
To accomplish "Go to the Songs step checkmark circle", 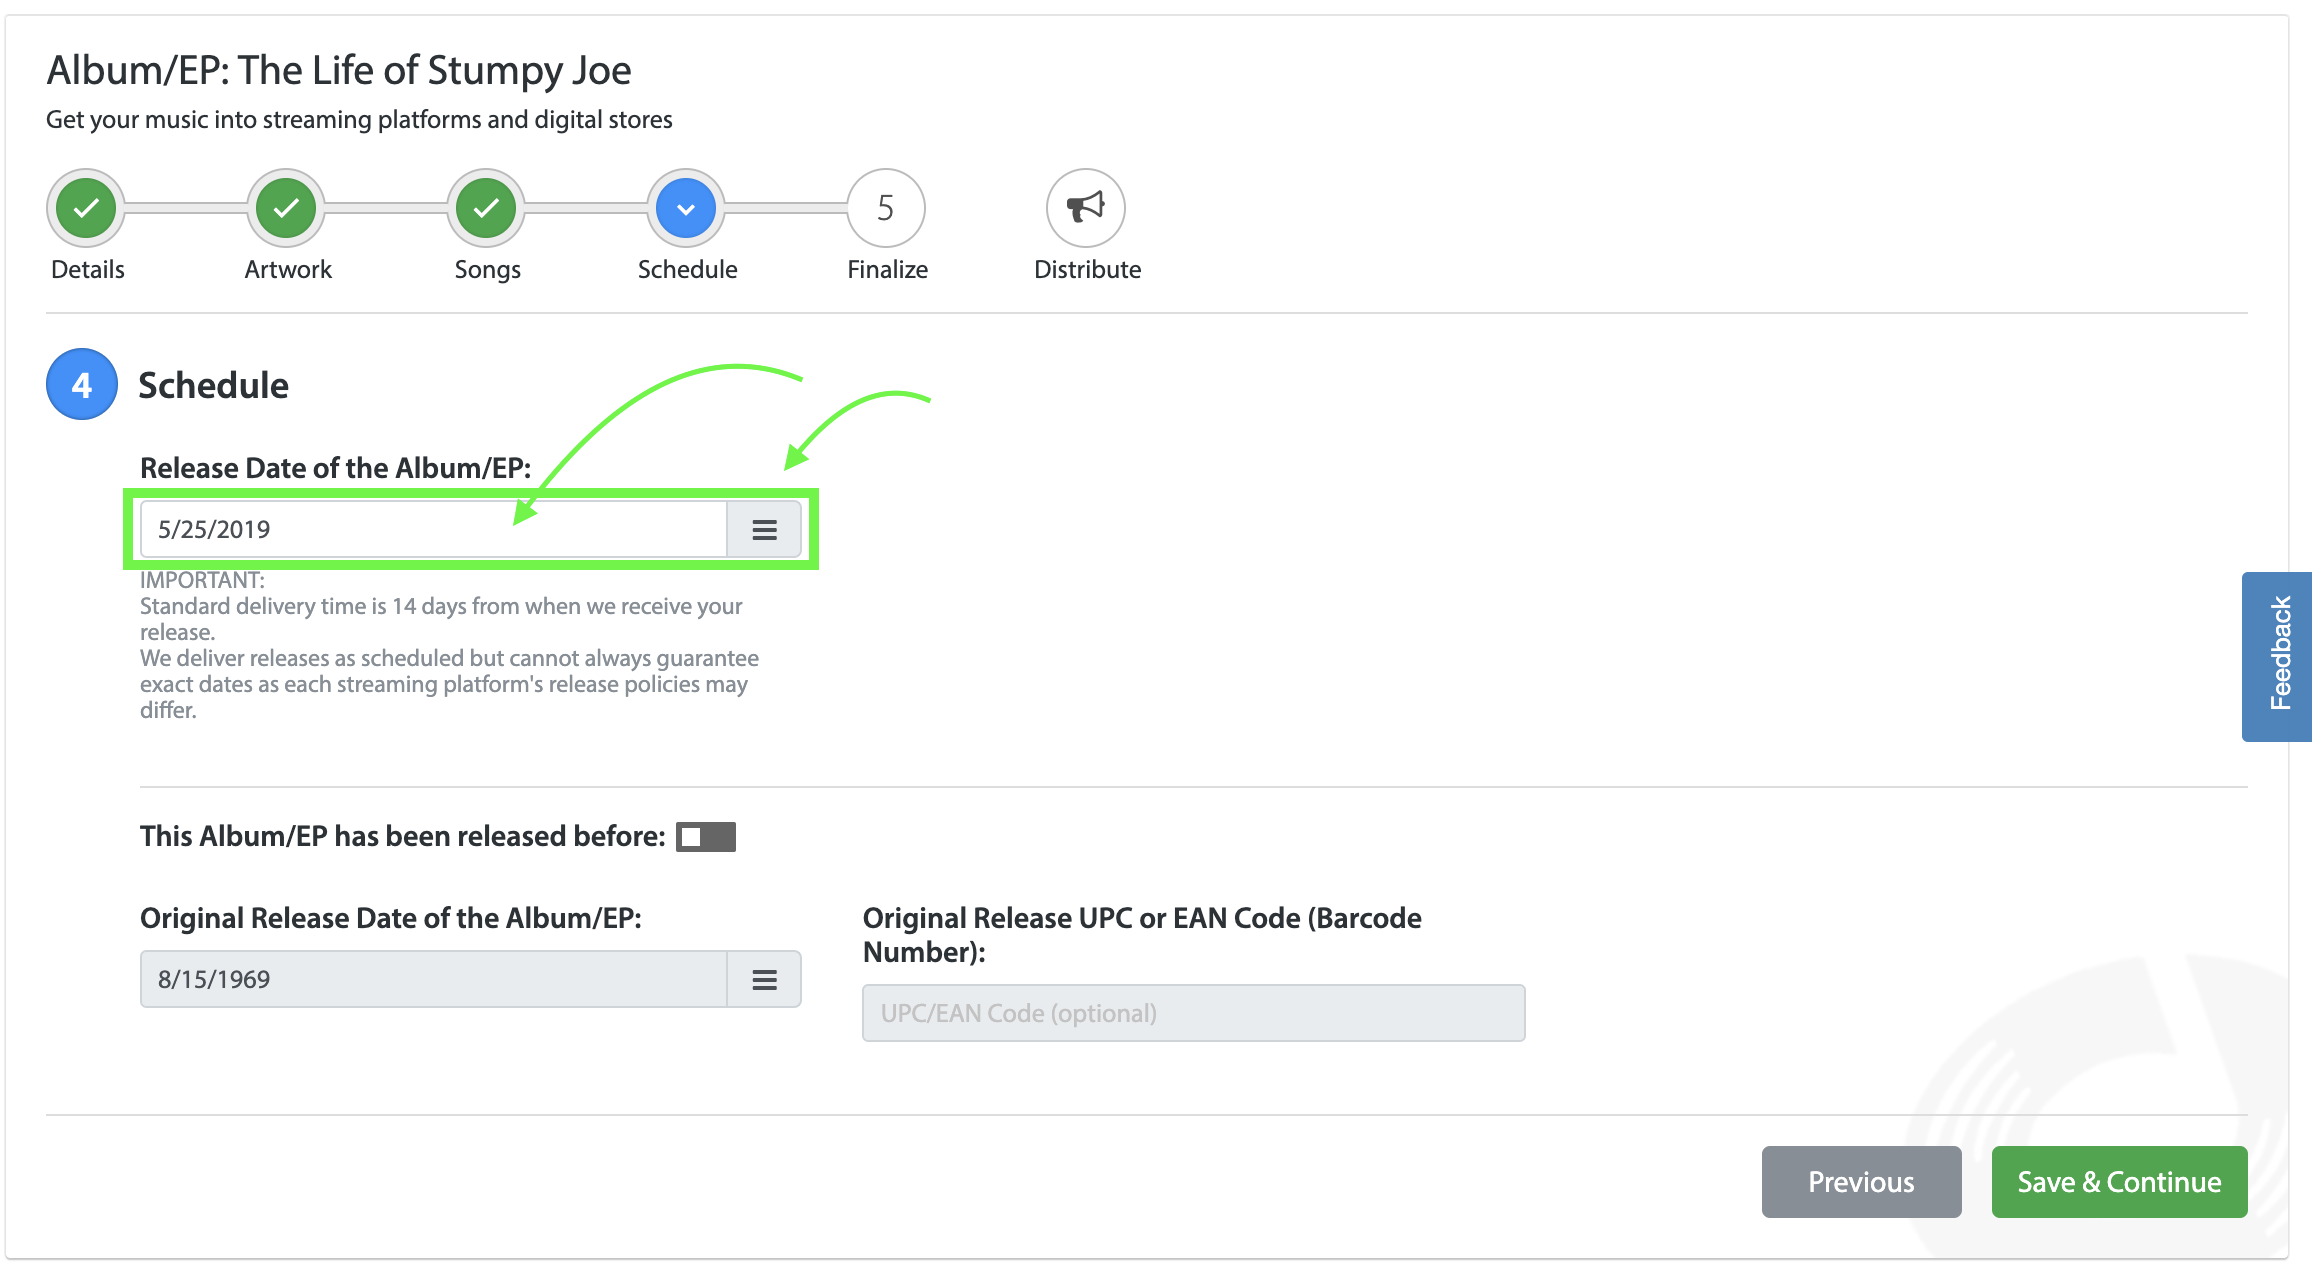I will tap(486, 208).
